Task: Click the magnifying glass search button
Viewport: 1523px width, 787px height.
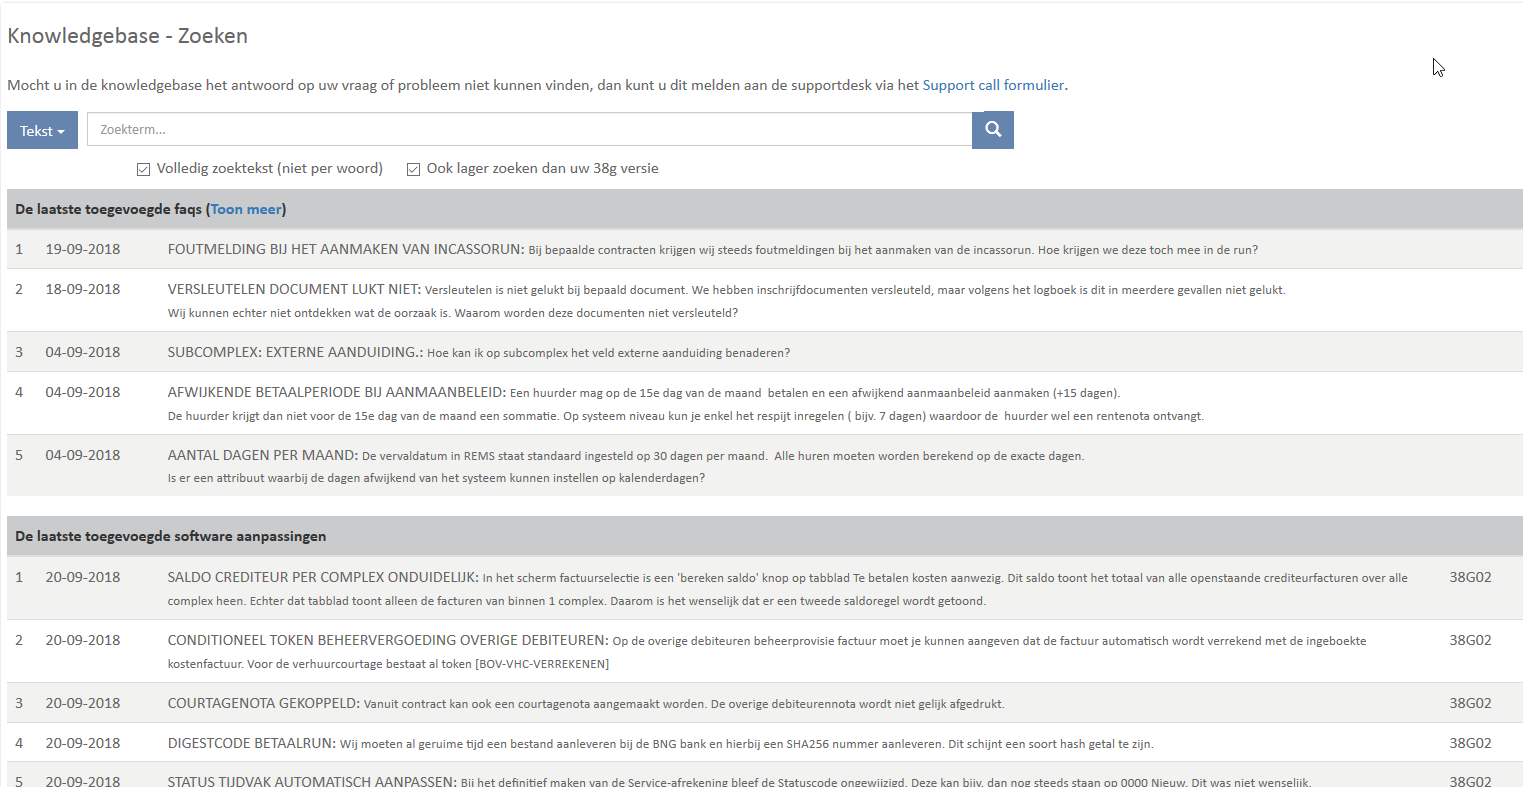Action: tap(993, 130)
